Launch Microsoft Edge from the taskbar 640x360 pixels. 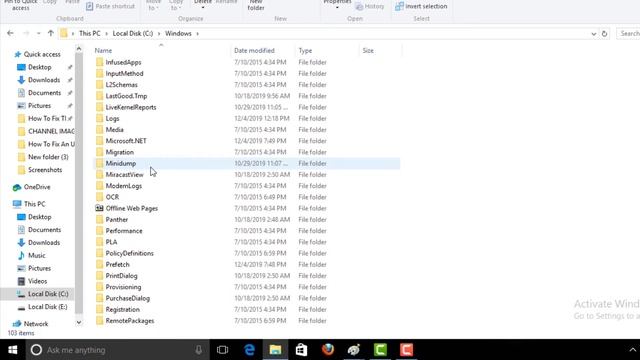249,350
